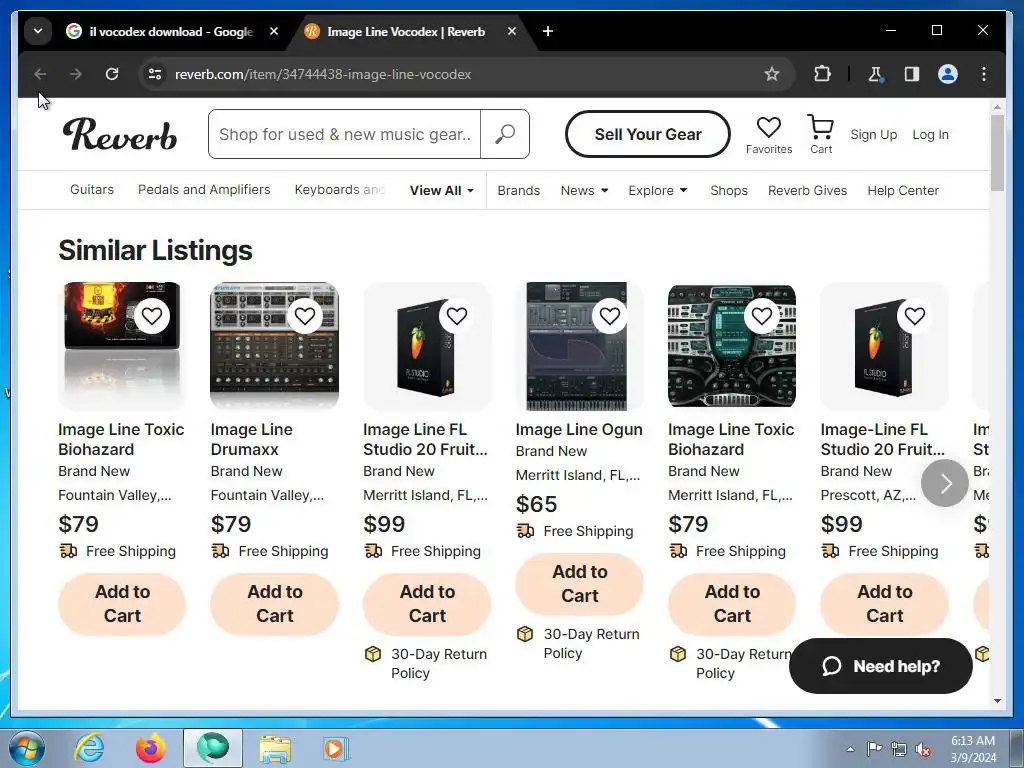Add Image Line FL Studio to cart

(x=427, y=603)
